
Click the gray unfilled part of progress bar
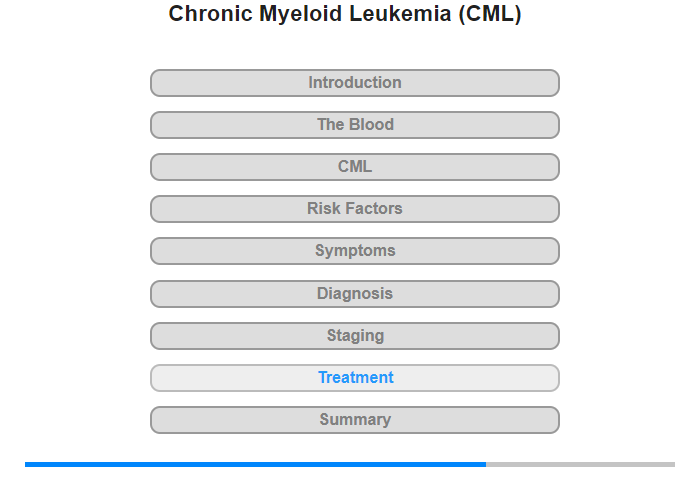(x=580, y=464)
